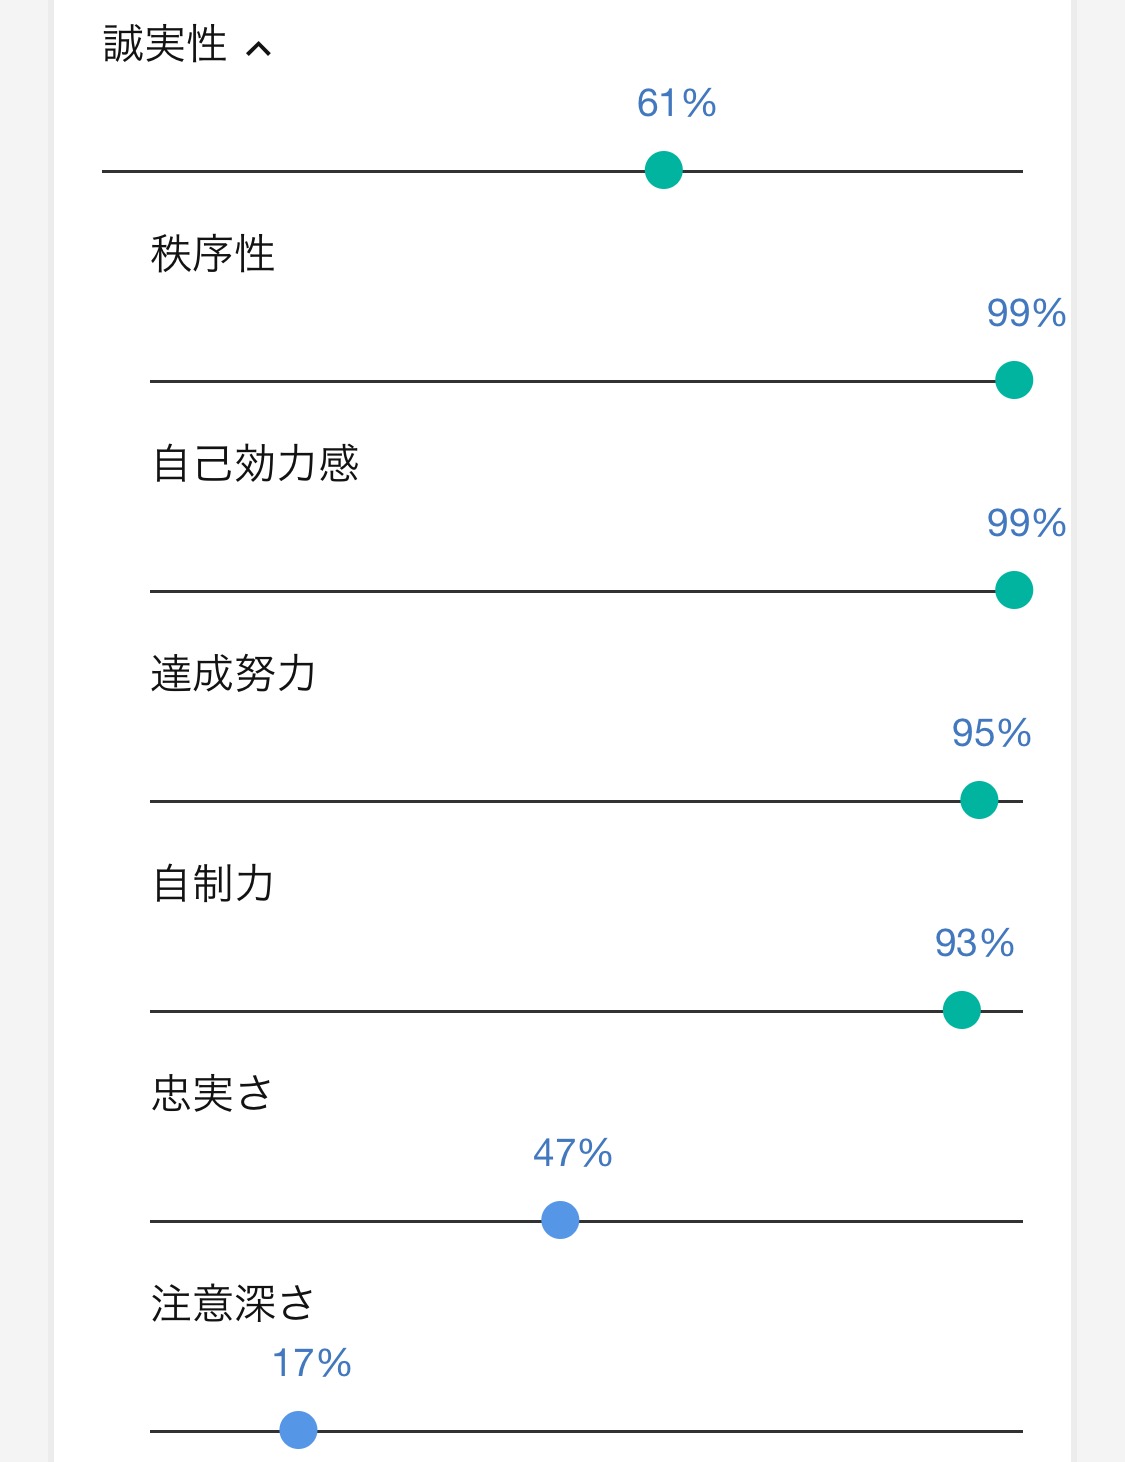Screen dimensions: 1125x1462
Task: Collapse the 誠実性 section using the chevron
Action: pyautogui.click(x=259, y=48)
